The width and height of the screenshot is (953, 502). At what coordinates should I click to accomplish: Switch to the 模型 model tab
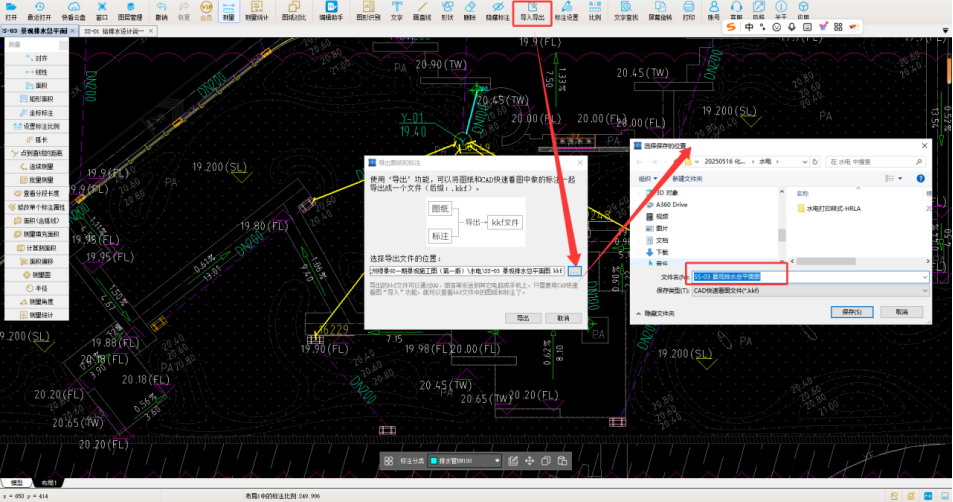click(17, 483)
